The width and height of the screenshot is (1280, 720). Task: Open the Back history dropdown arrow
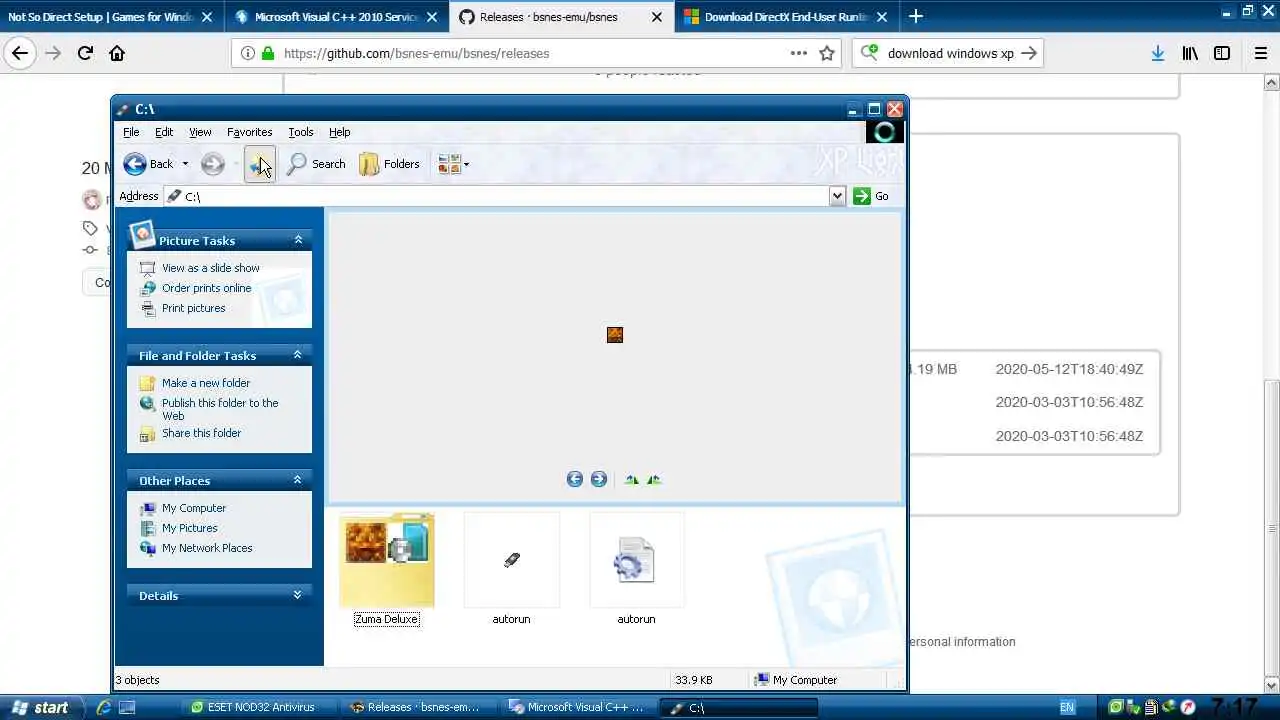(185, 164)
